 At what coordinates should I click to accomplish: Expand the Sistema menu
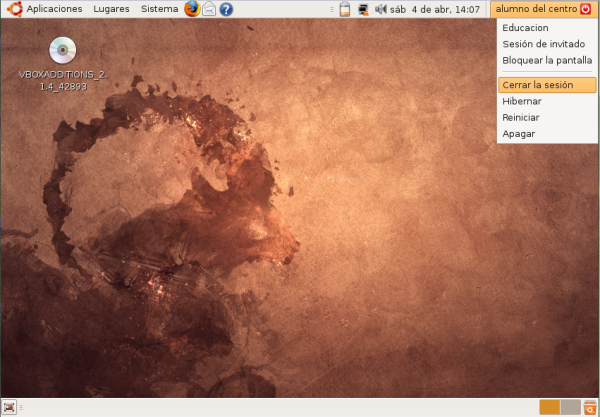(159, 9)
